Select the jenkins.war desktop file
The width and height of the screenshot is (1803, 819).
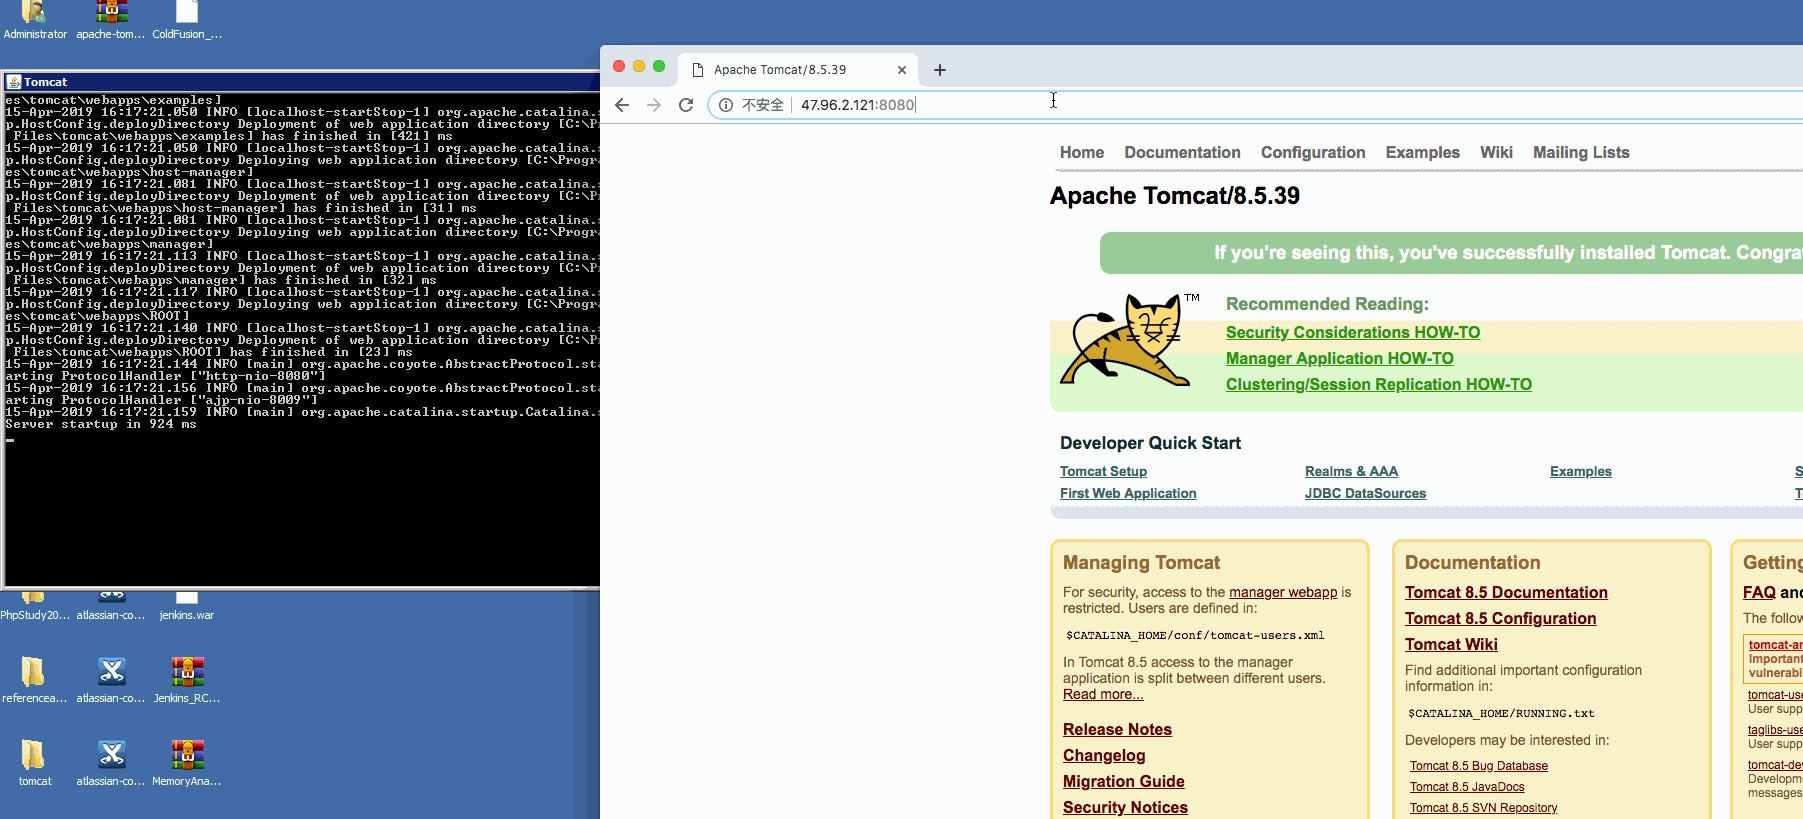187,607
